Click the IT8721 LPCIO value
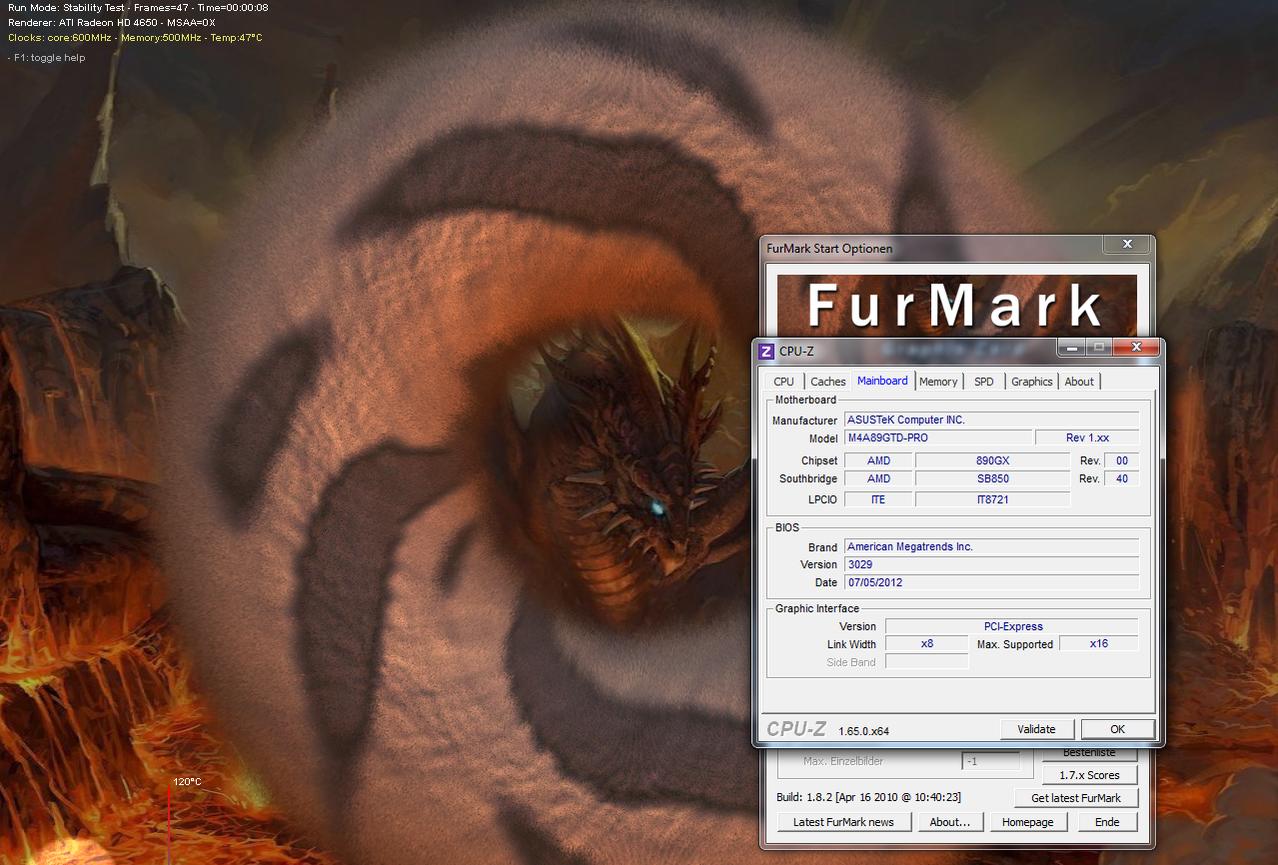This screenshot has height=865, width=1278. (993, 499)
